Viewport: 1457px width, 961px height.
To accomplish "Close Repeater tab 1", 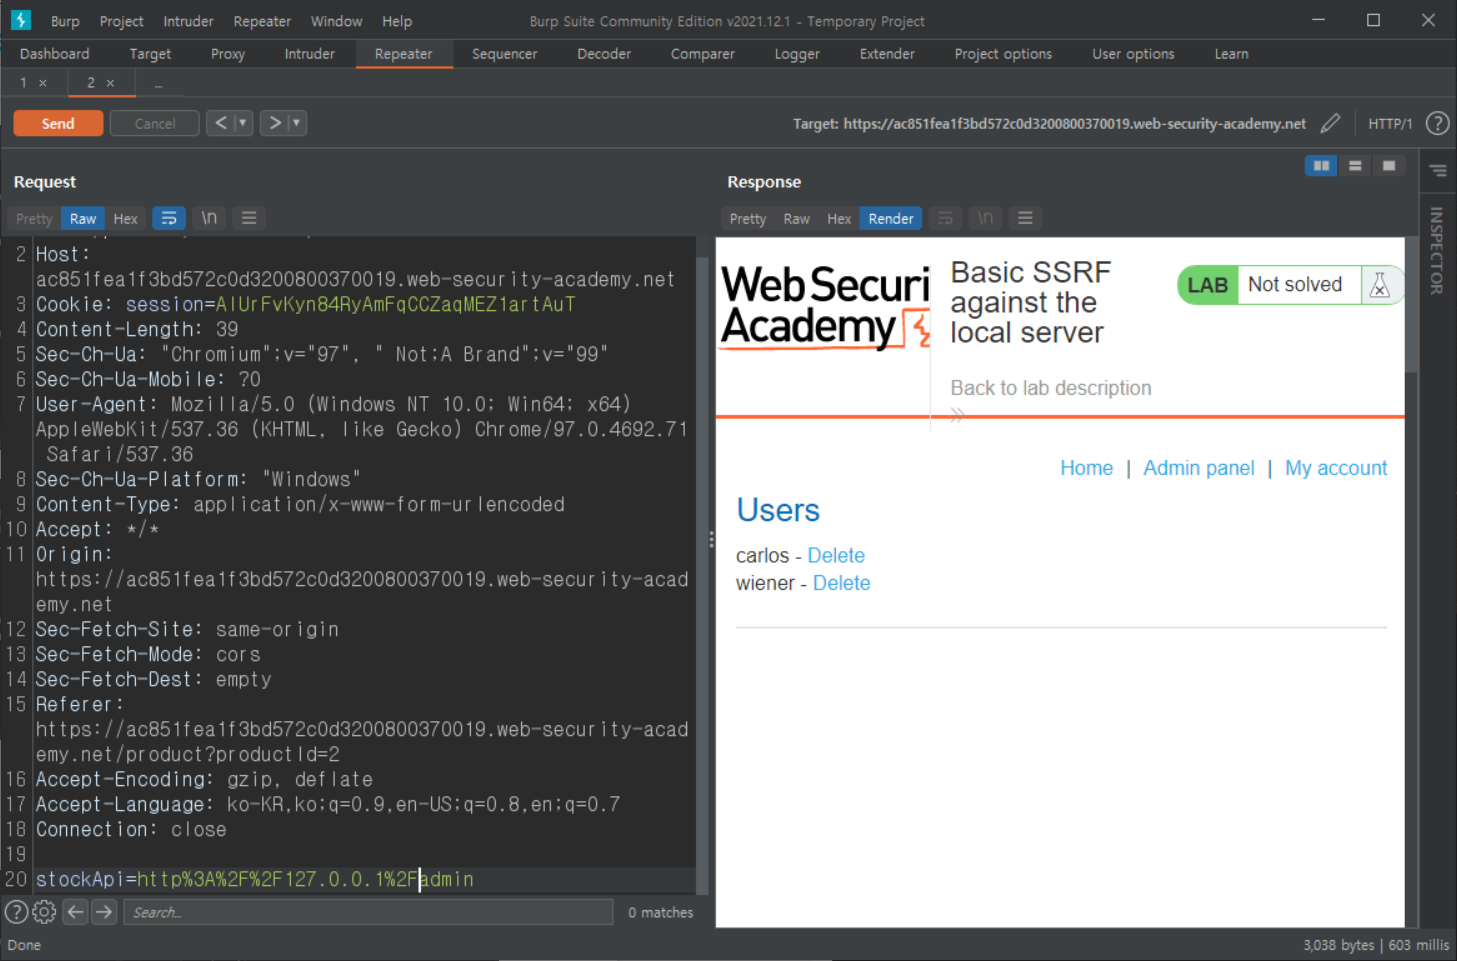I will point(43,83).
